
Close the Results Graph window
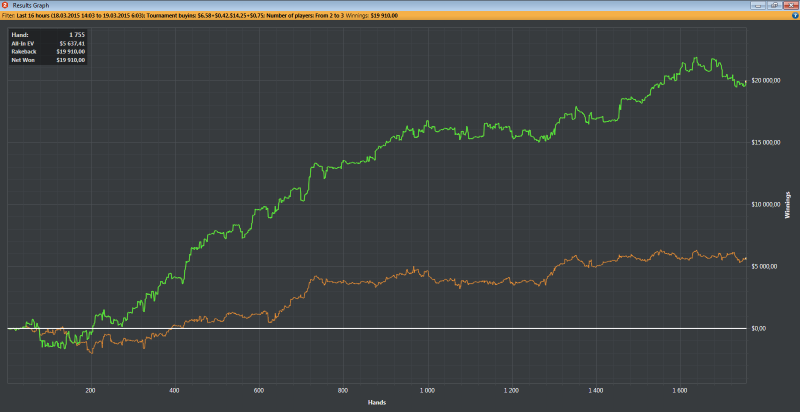790,5
